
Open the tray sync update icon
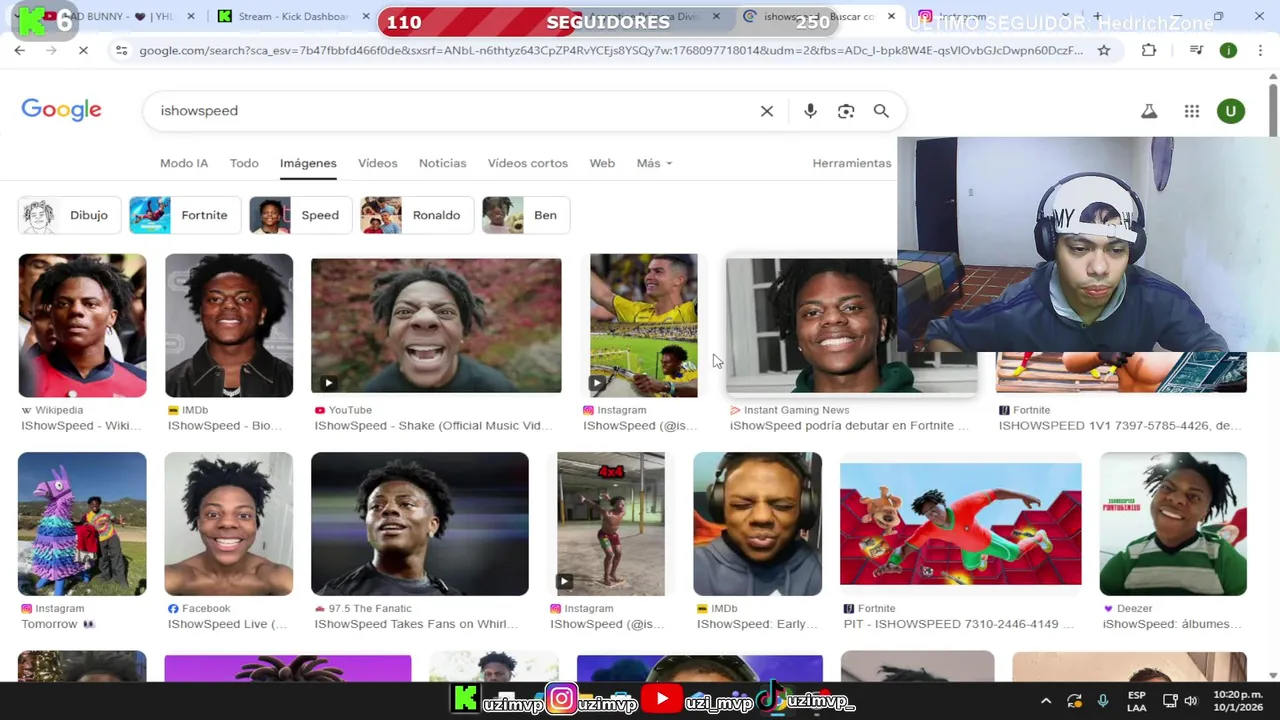[1074, 701]
